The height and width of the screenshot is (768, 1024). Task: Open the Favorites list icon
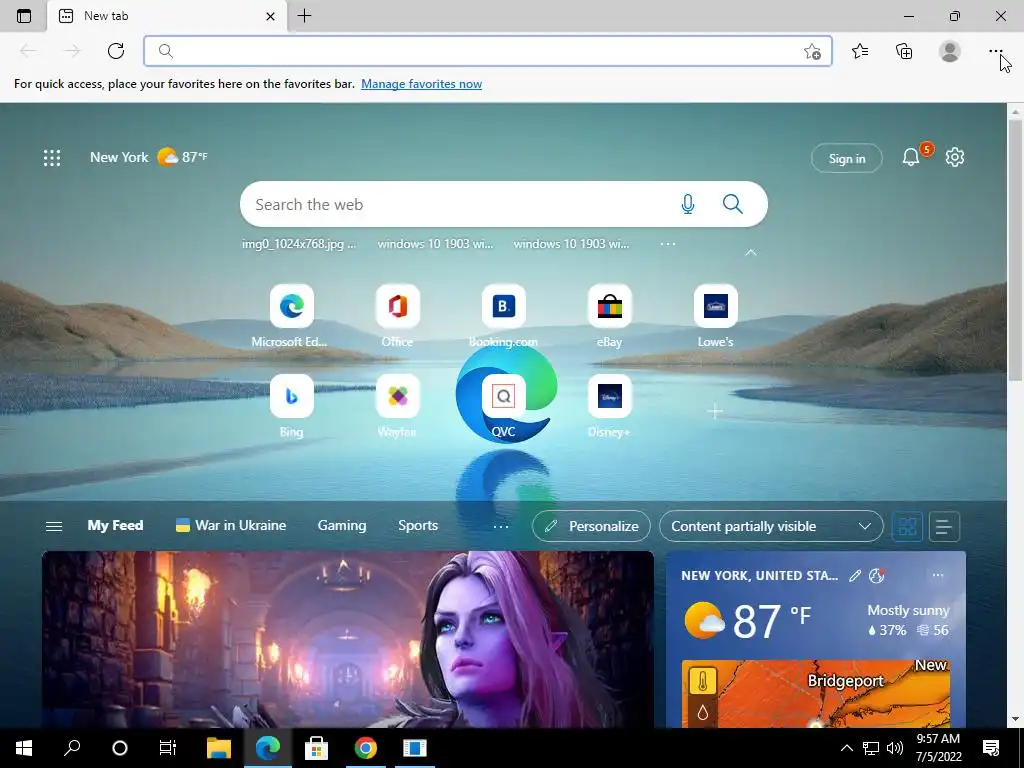click(860, 51)
